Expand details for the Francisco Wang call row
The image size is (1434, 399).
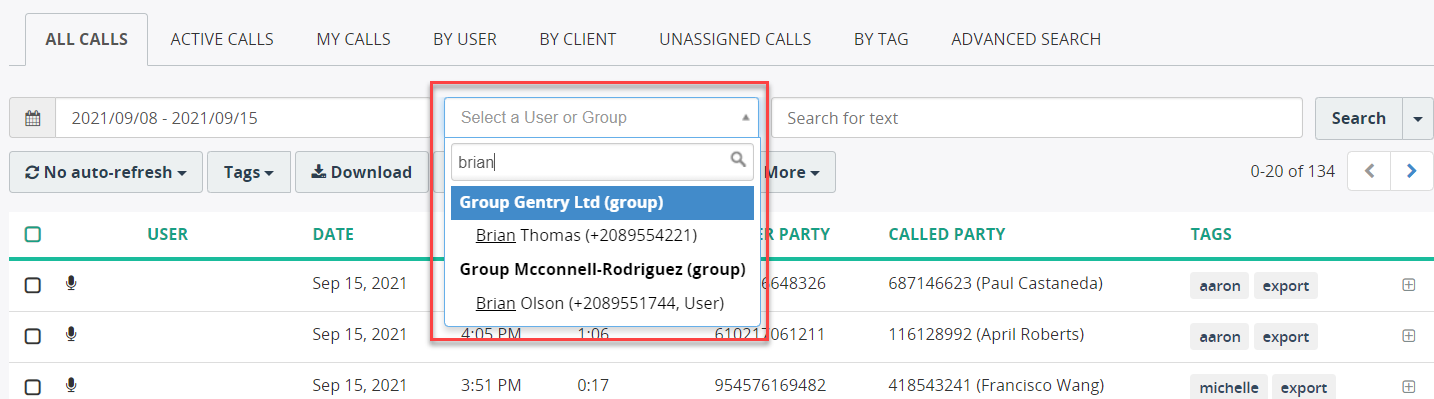pos(1409,386)
